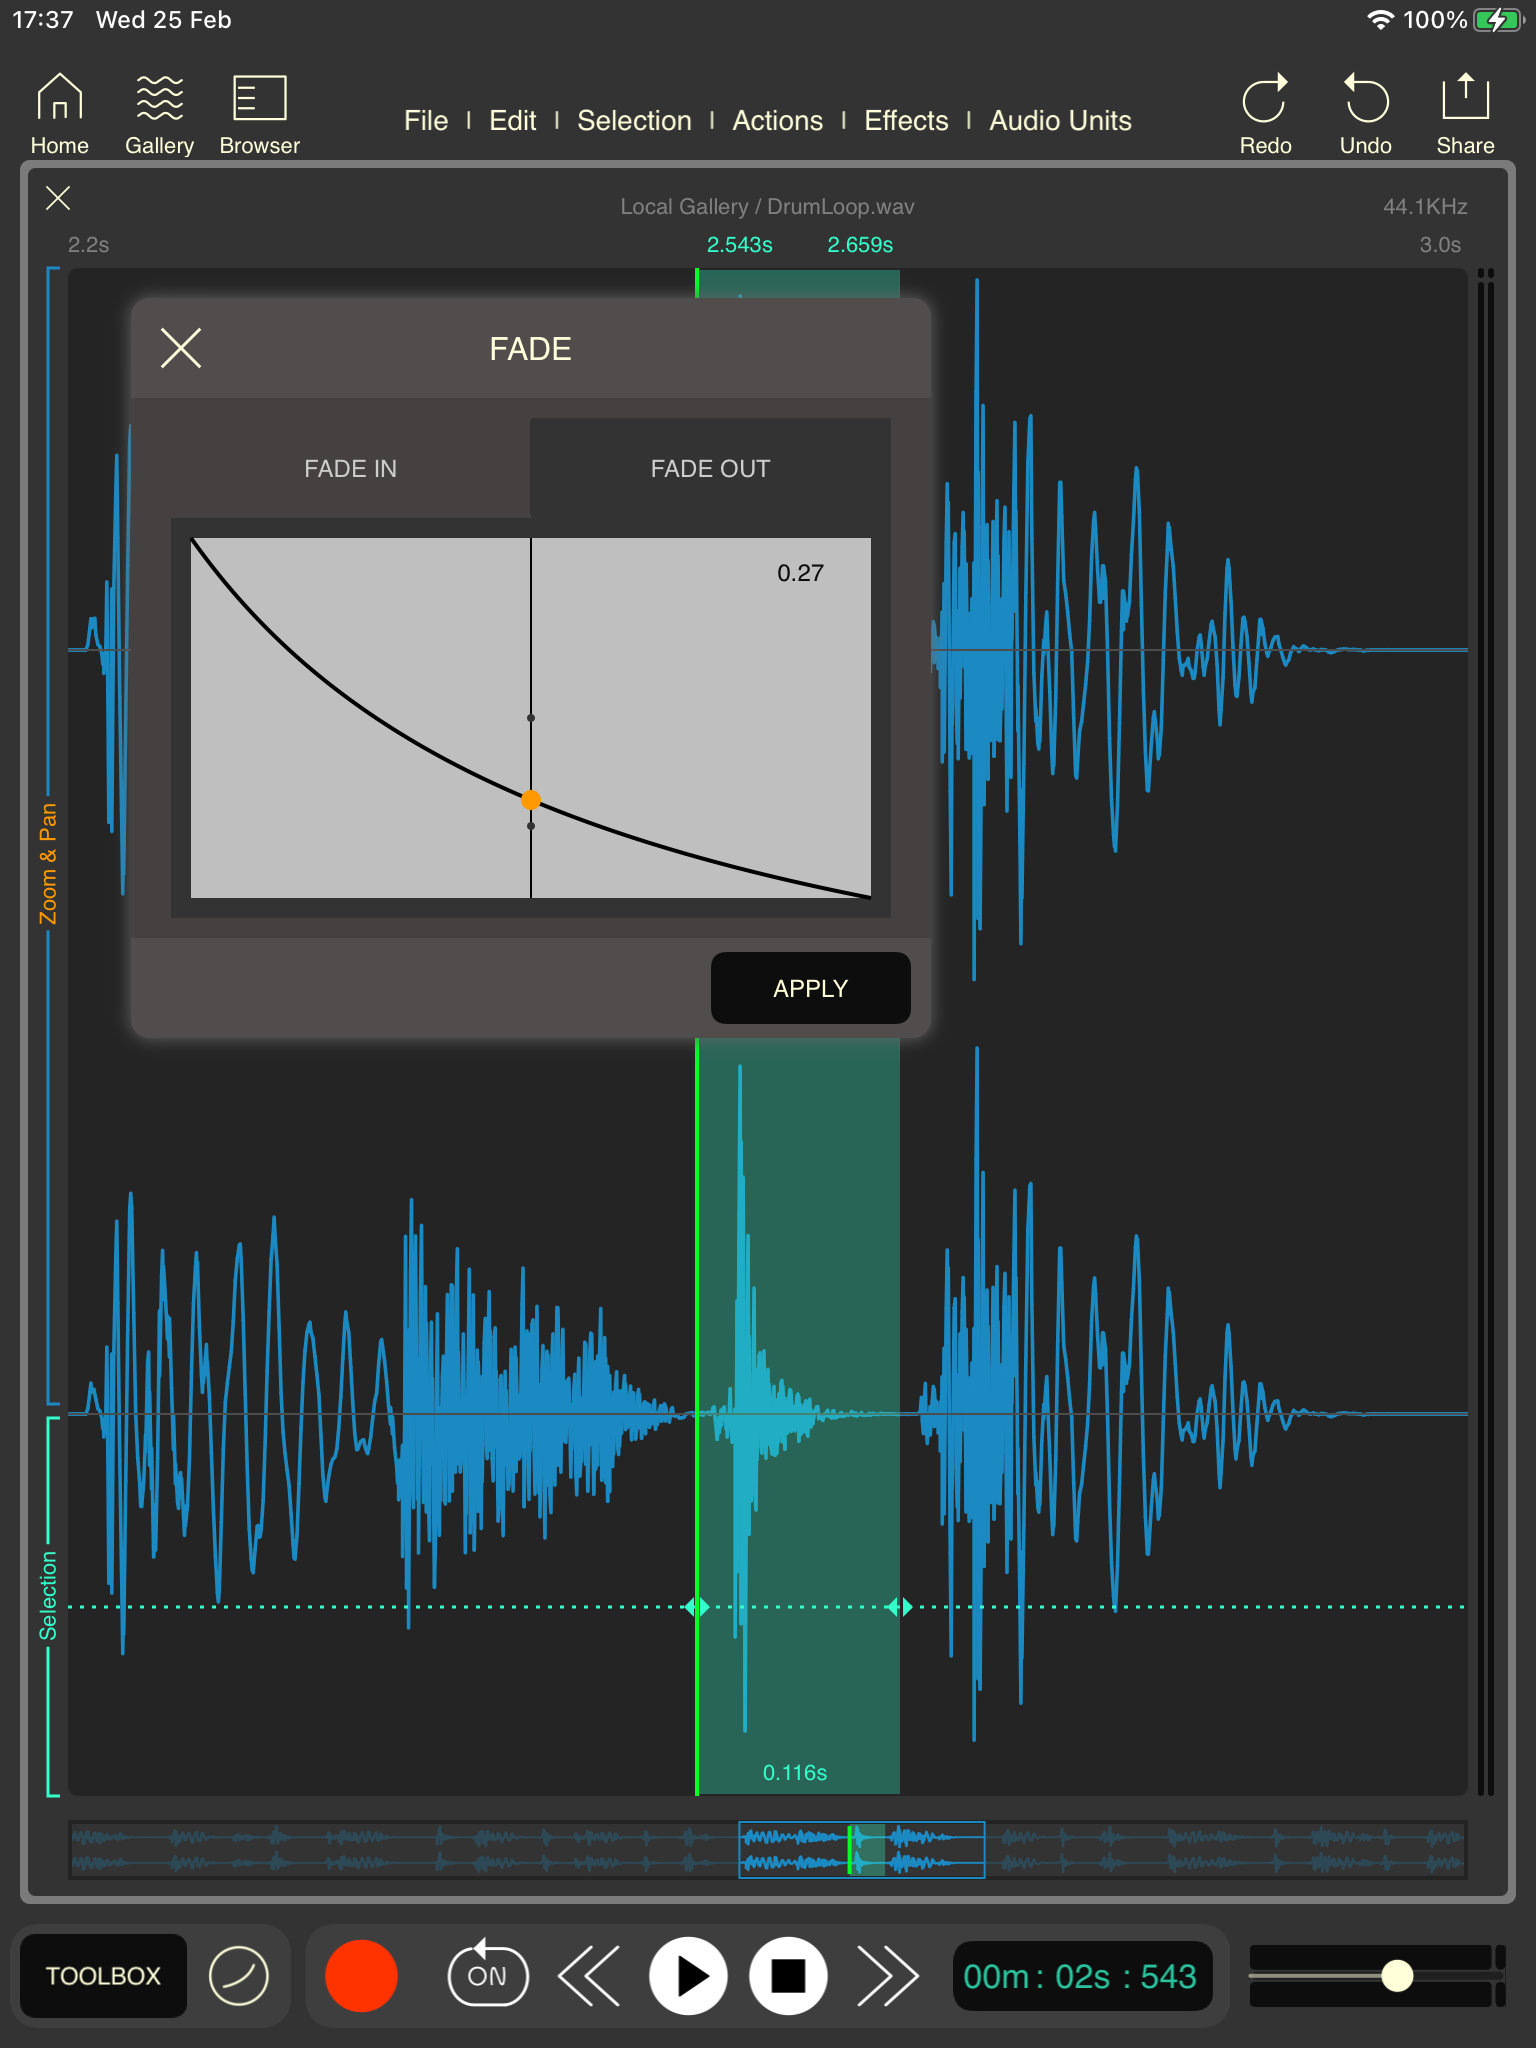Open the Edit menu
Image resolution: width=1536 pixels, height=2048 pixels.
click(513, 121)
